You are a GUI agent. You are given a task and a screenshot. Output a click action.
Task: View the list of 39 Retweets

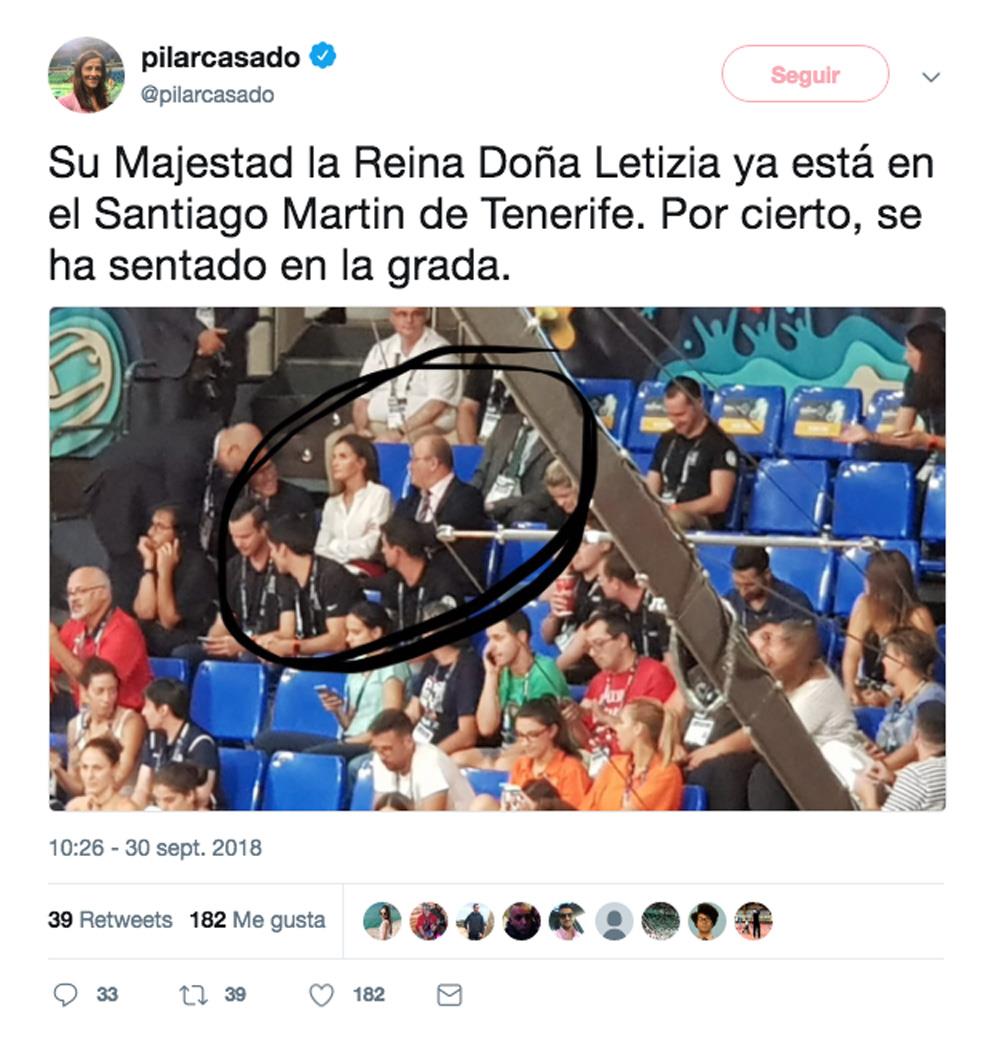click(x=110, y=920)
